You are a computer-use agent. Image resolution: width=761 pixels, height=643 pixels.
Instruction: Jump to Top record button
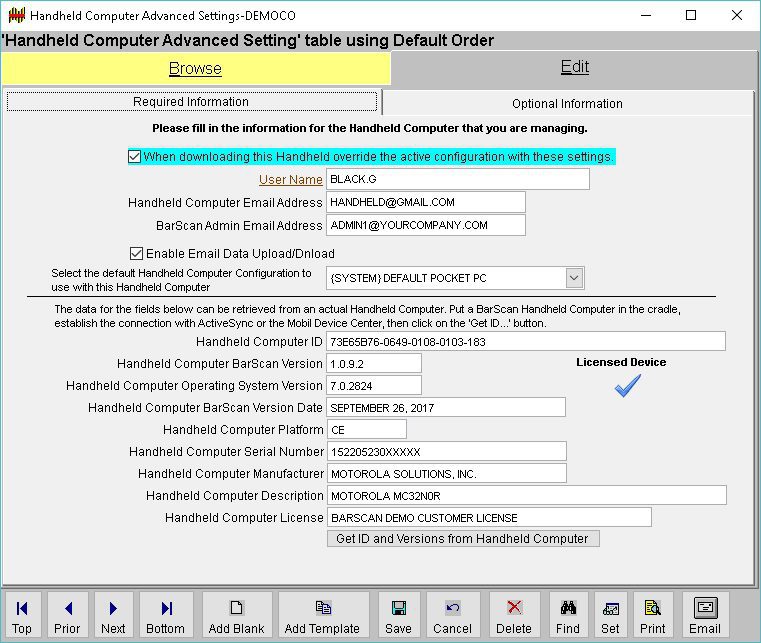(22, 615)
